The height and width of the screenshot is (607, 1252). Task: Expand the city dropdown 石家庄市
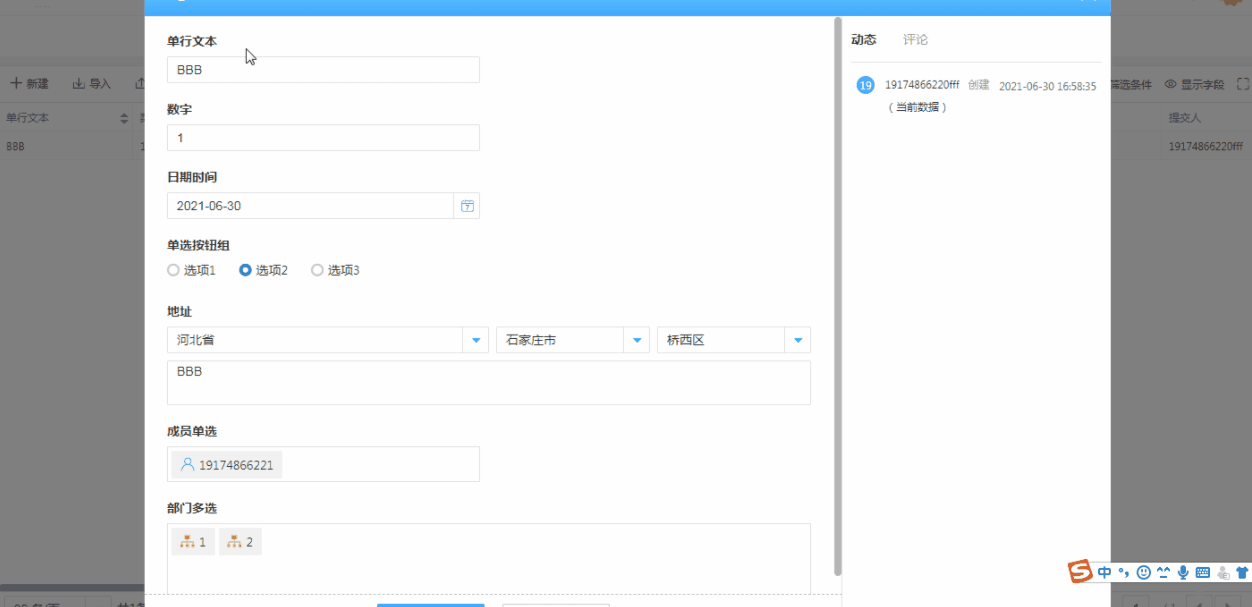point(636,341)
